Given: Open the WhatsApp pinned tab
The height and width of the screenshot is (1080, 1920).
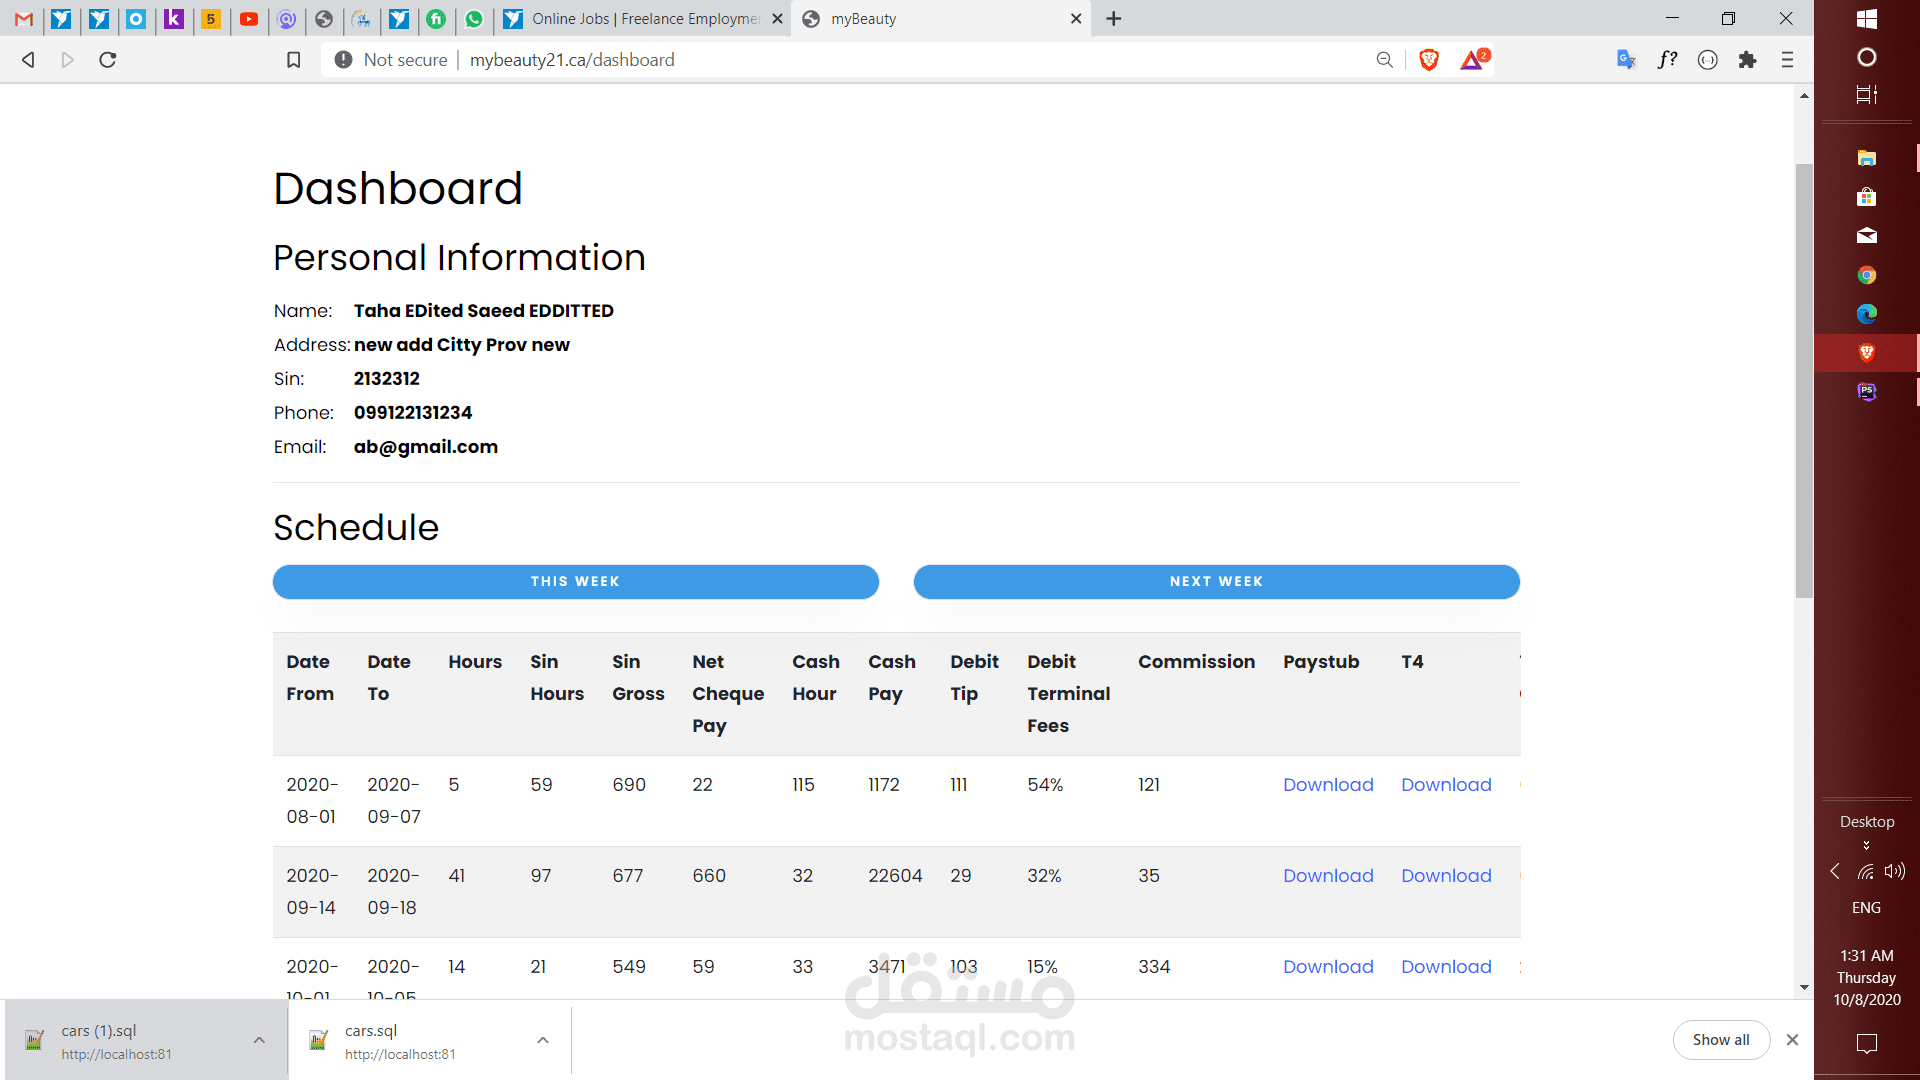Looking at the screenshot, I should tap(474, 18).
